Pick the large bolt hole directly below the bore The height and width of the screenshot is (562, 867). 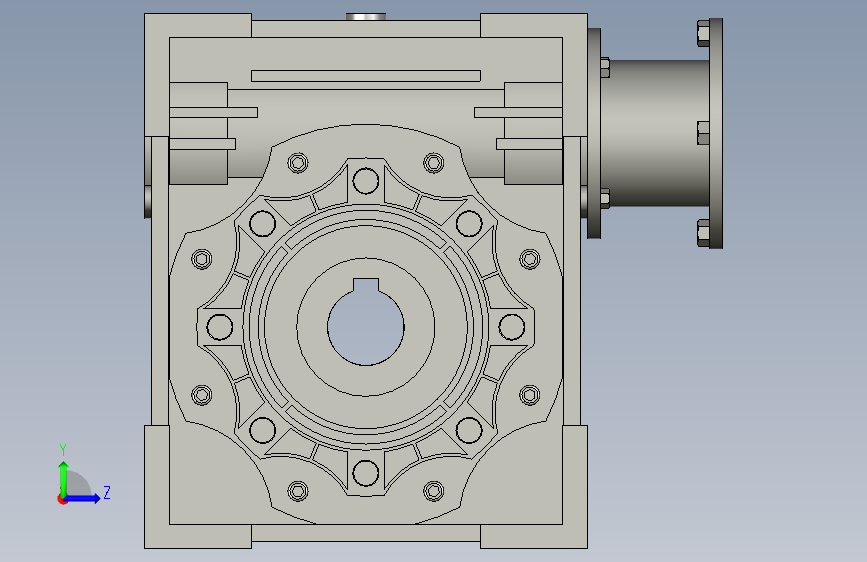point(365,473)
